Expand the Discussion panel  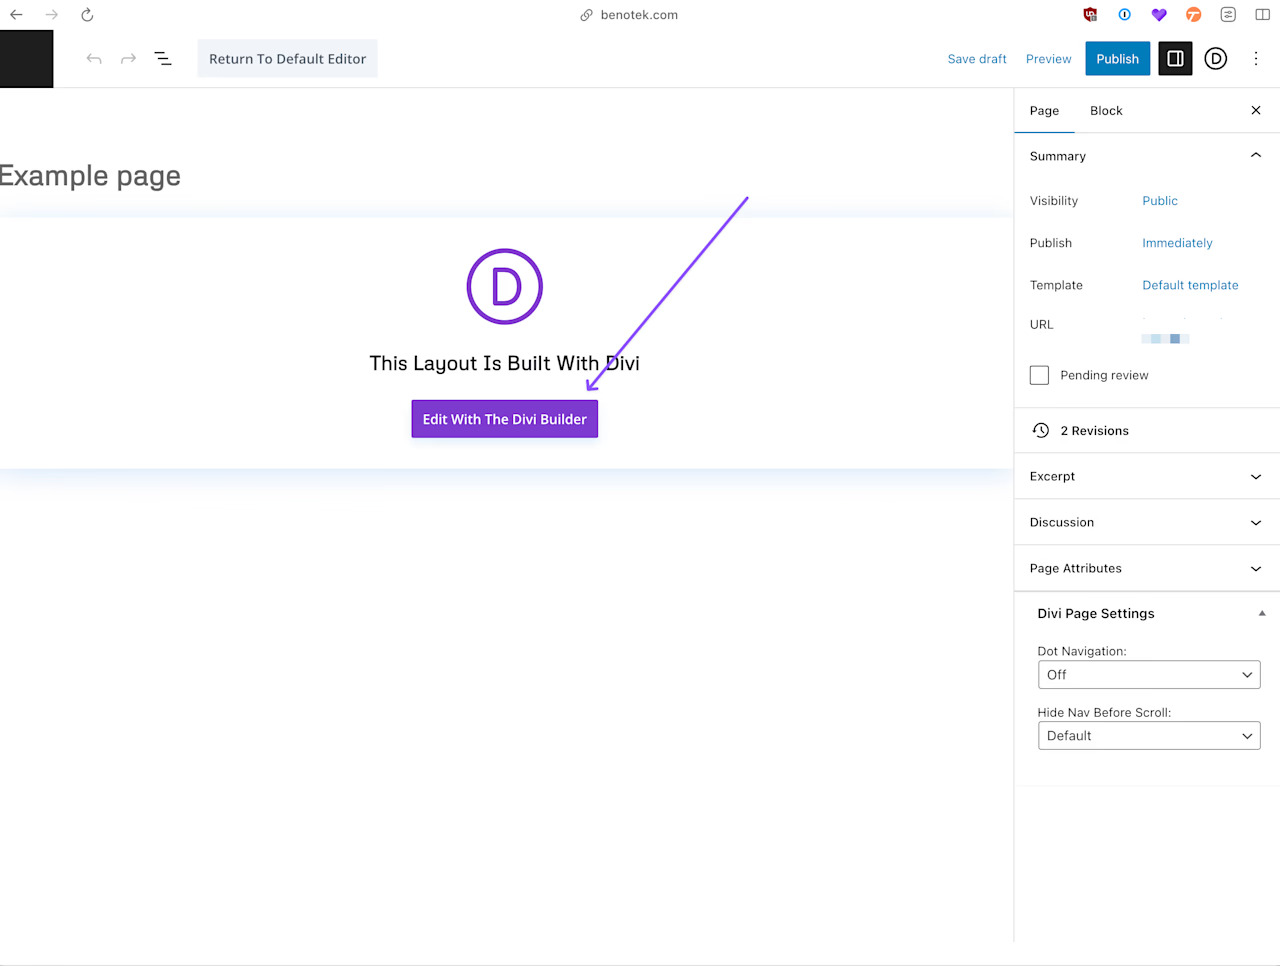click(x=1255, y=523)
